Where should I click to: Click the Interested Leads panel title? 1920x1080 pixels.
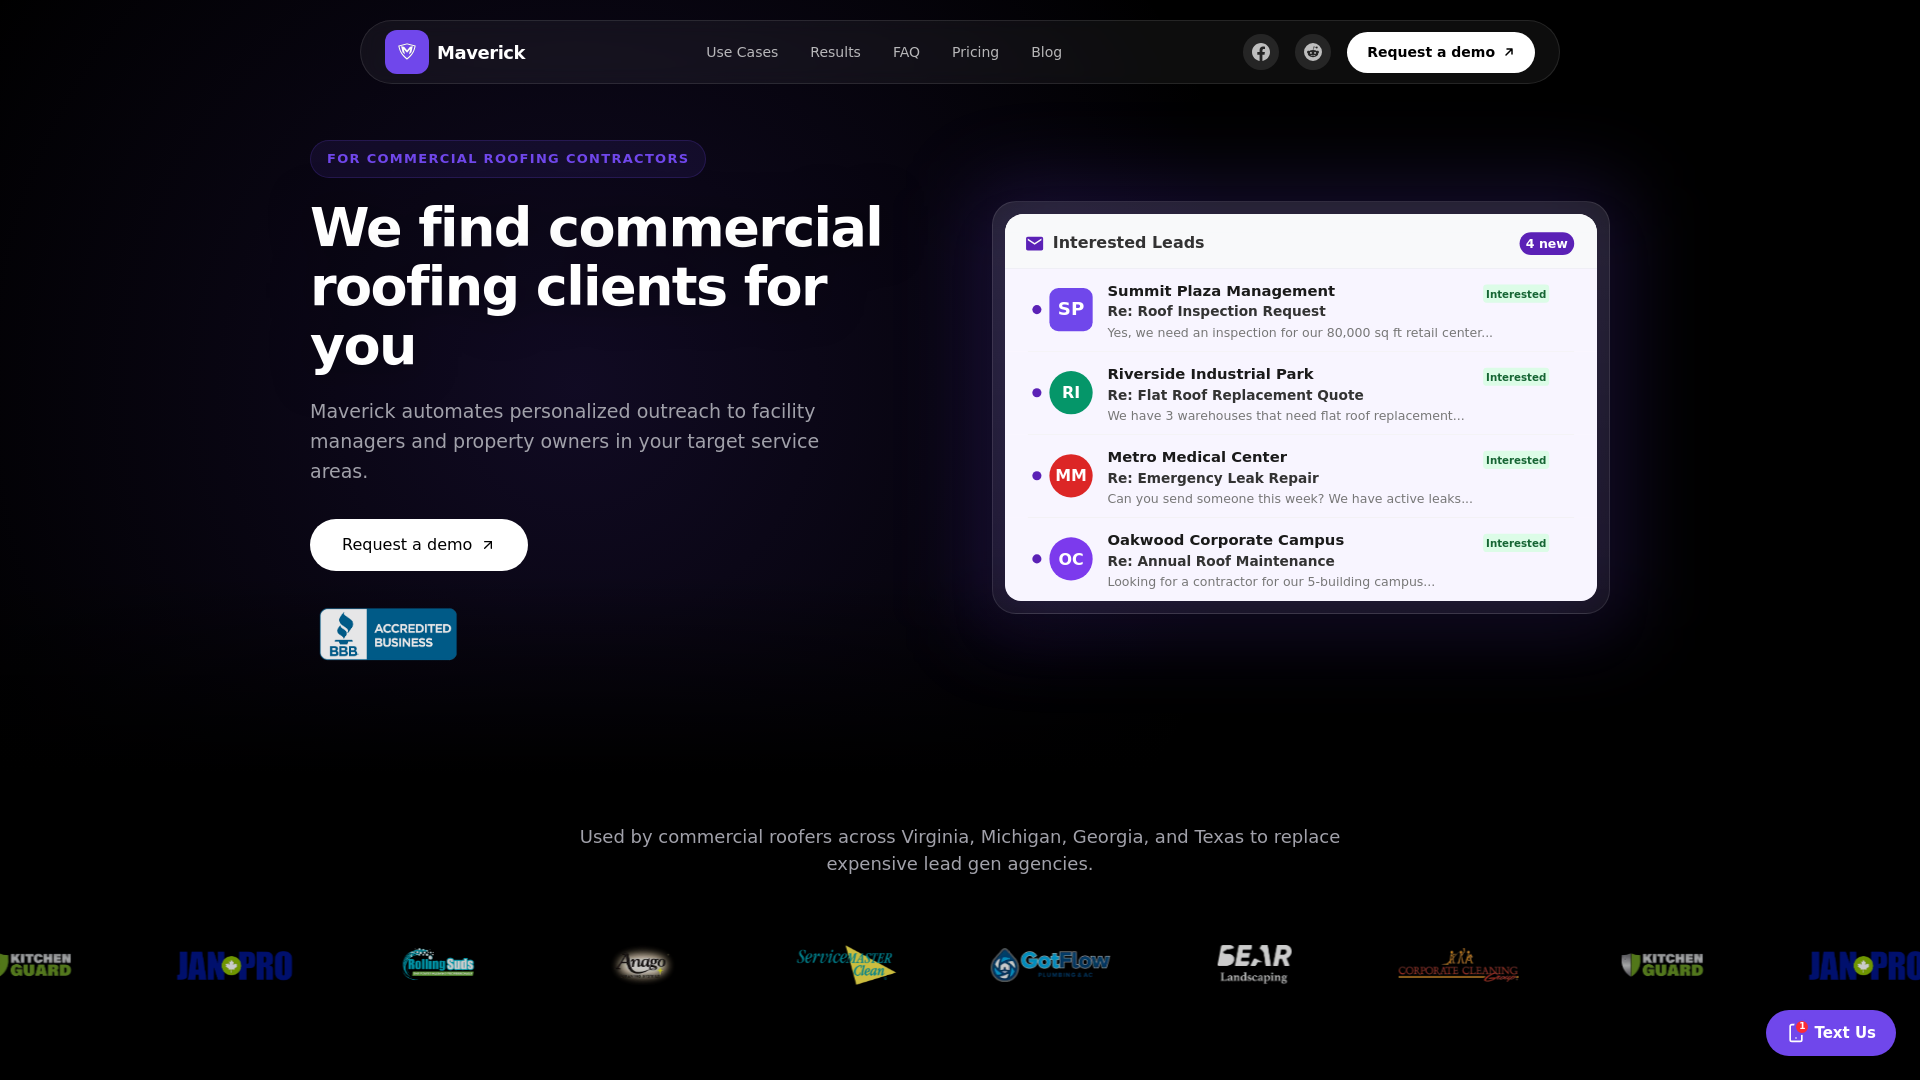(1128, 243)
